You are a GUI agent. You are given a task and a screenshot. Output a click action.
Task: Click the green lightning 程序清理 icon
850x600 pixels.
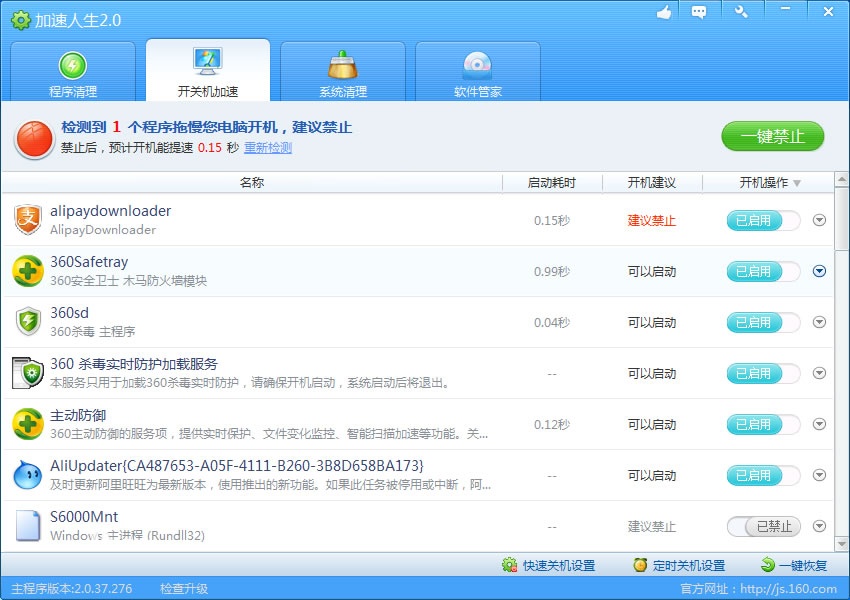[x=73, y=66]
